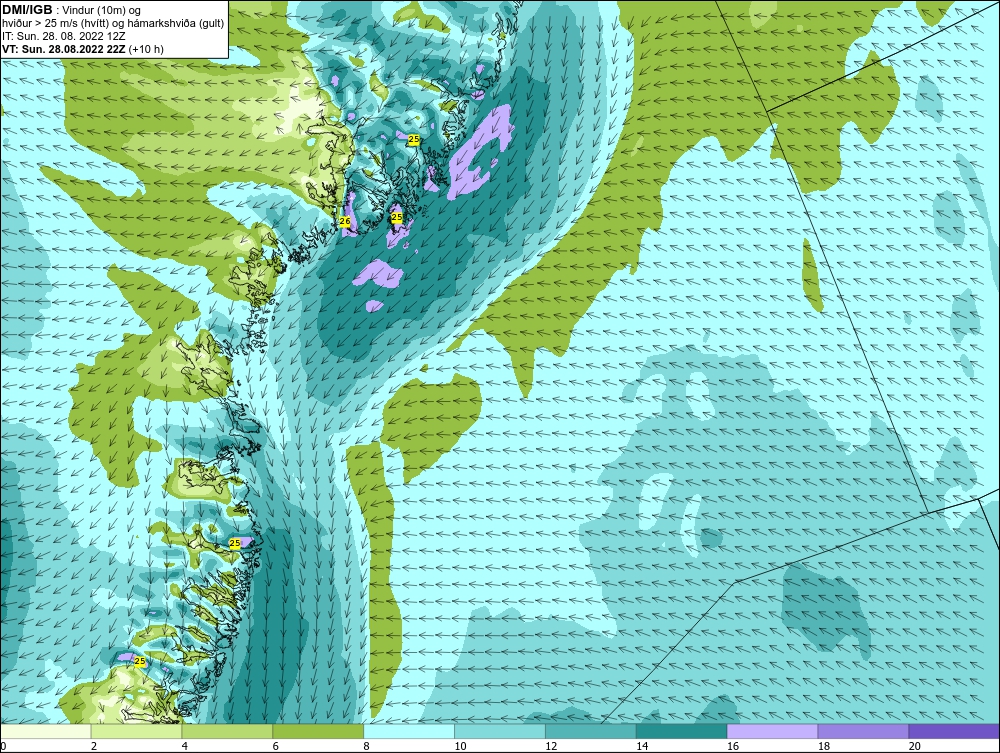Viewport: 1000px width, 753px height.
Task: Click the title text "DMI/IGB : Vindur (10m) og"
Action: pyautogui.click(x=71, y=10)
